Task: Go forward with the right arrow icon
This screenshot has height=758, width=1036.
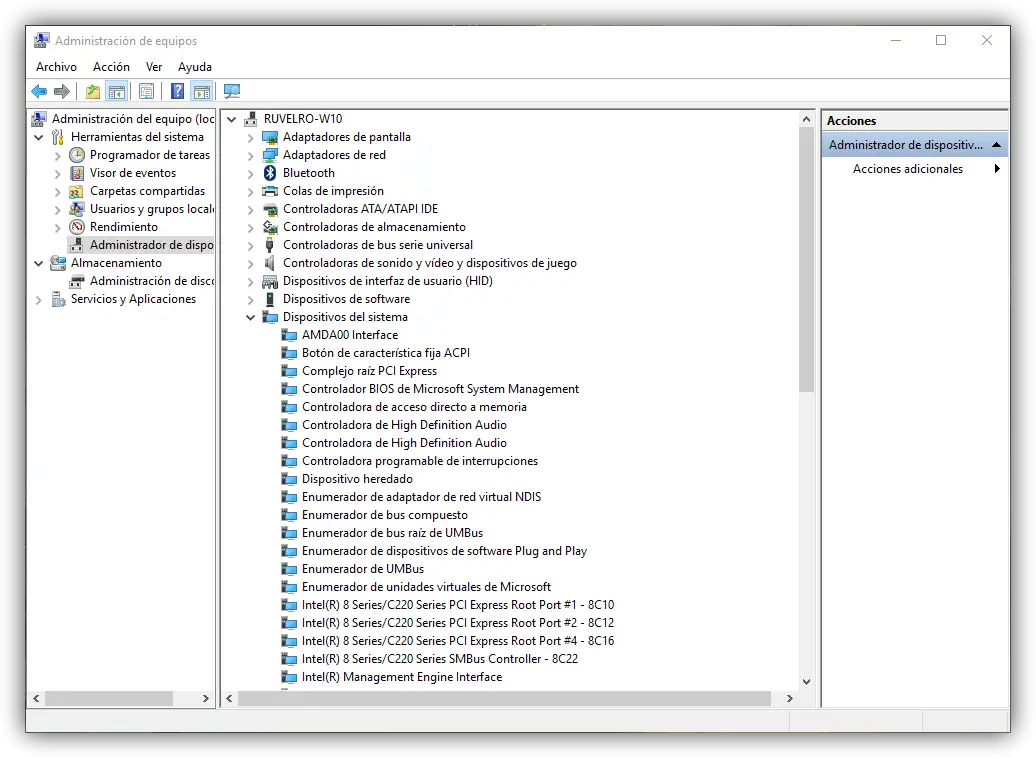Action: 62,91
